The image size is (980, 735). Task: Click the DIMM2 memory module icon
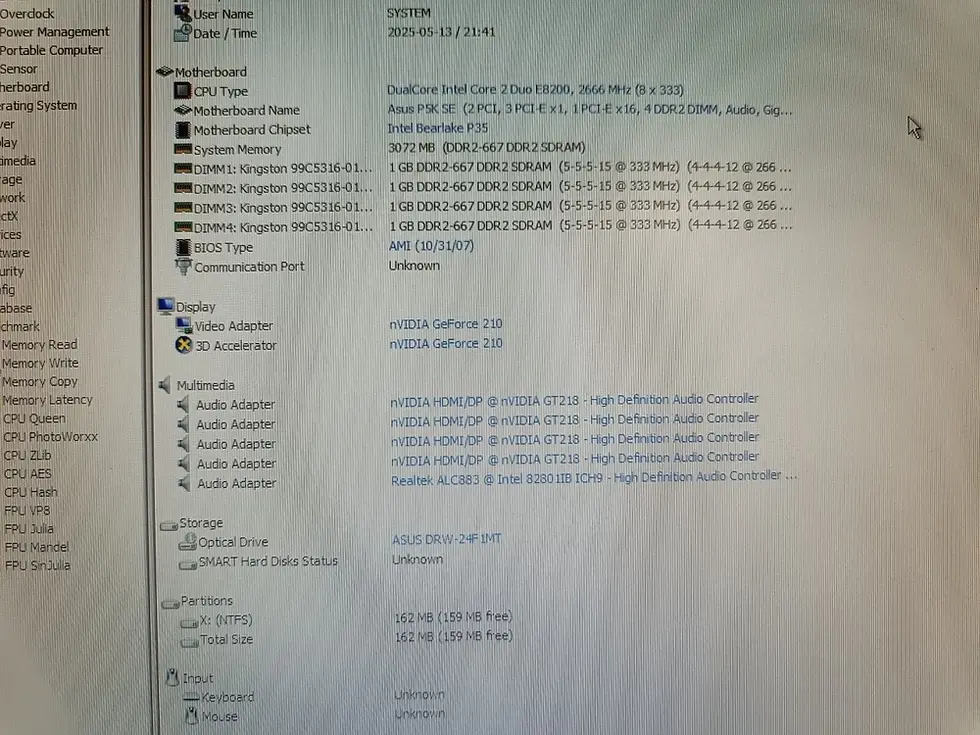pos(182,188)
